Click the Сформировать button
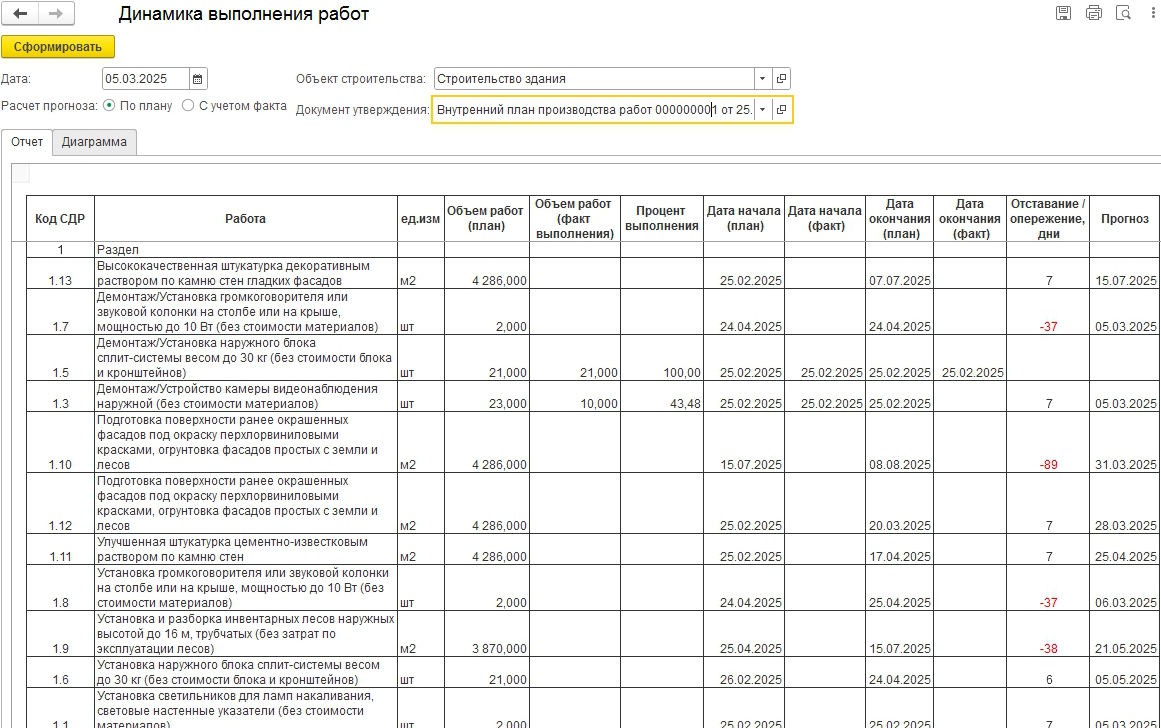The image size is (1161, 728). tap(58, 47)
